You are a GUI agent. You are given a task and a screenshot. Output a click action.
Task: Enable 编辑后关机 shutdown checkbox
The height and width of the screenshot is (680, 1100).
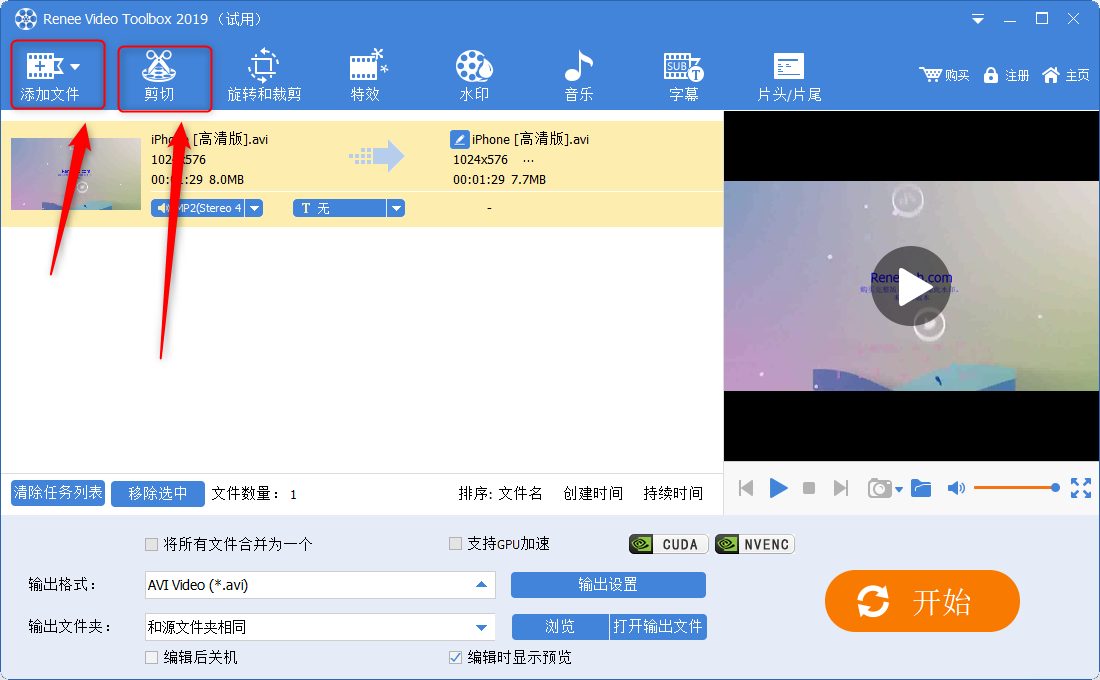(x=151, y=658)
